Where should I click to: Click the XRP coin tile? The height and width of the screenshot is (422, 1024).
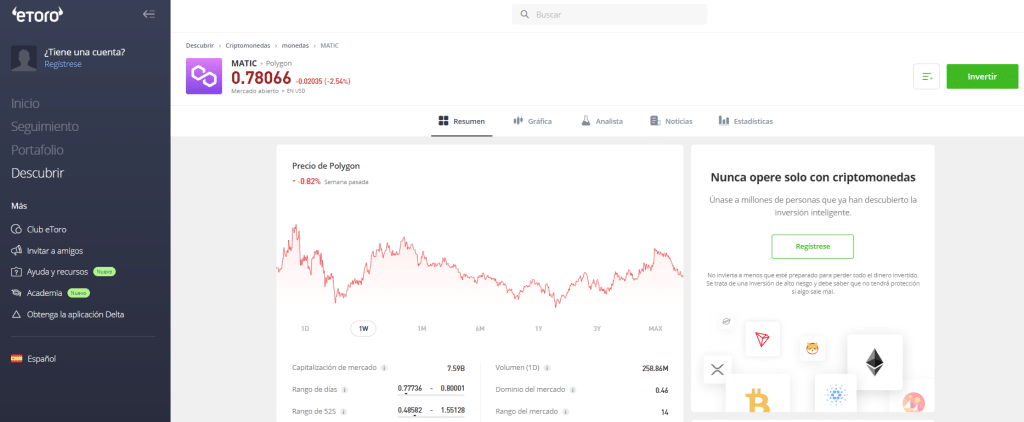point(717,370)
